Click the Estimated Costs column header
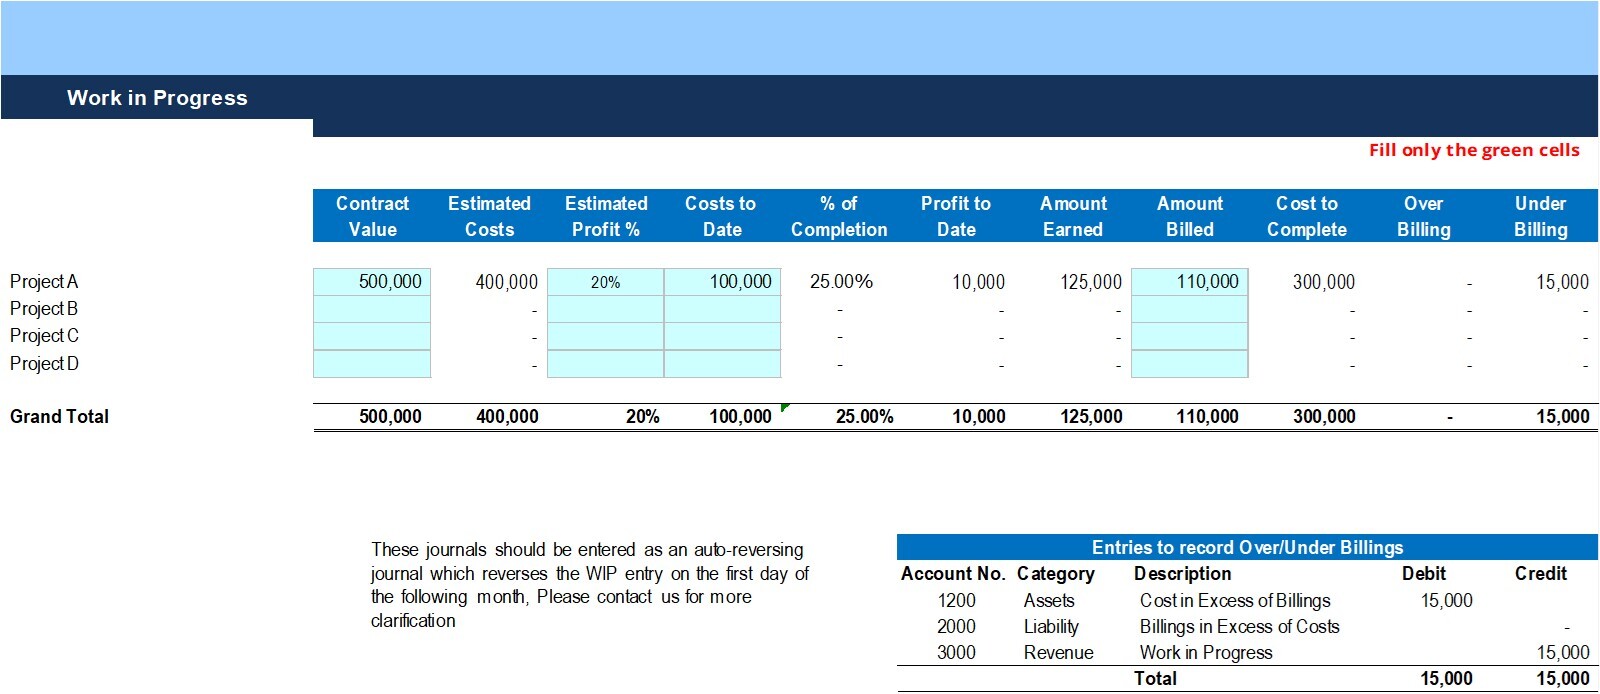Viewport: 1600px width, 694px height. (x=489, y=216)
